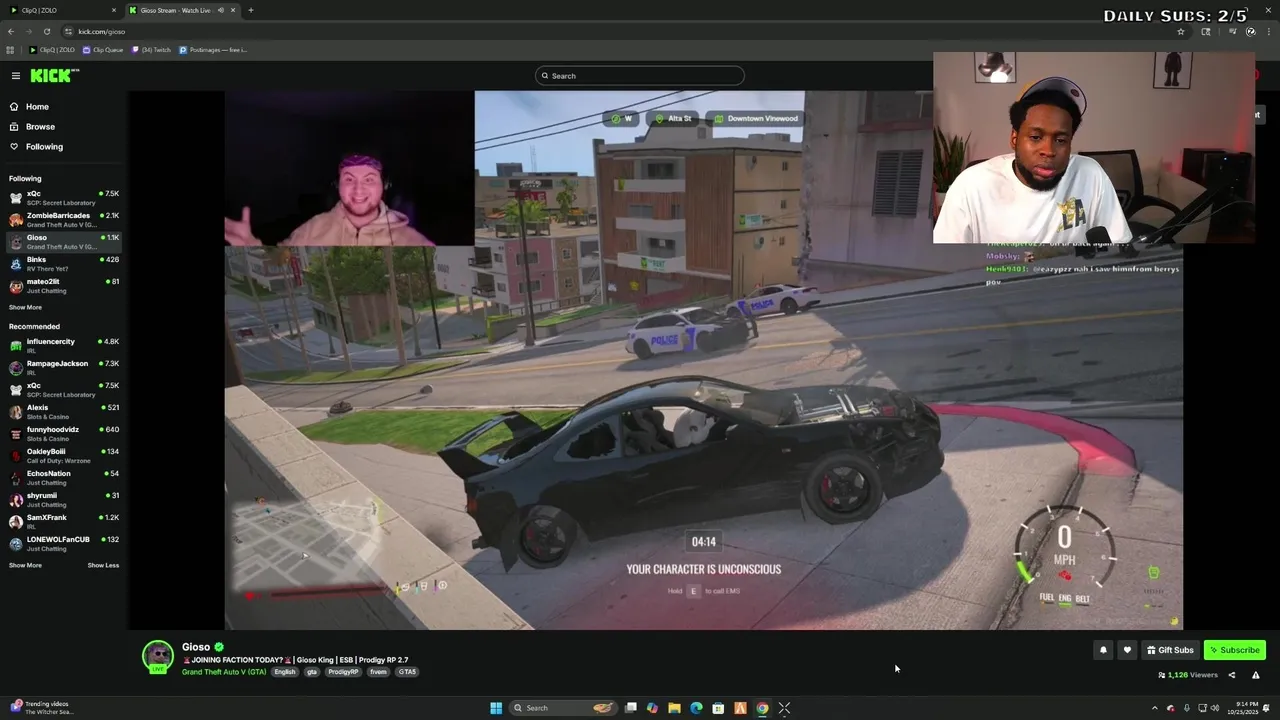Click Gioso streamer avatar
This screenshot has width=1280, height=720.
pyautogui.click(x=158, y=656)
